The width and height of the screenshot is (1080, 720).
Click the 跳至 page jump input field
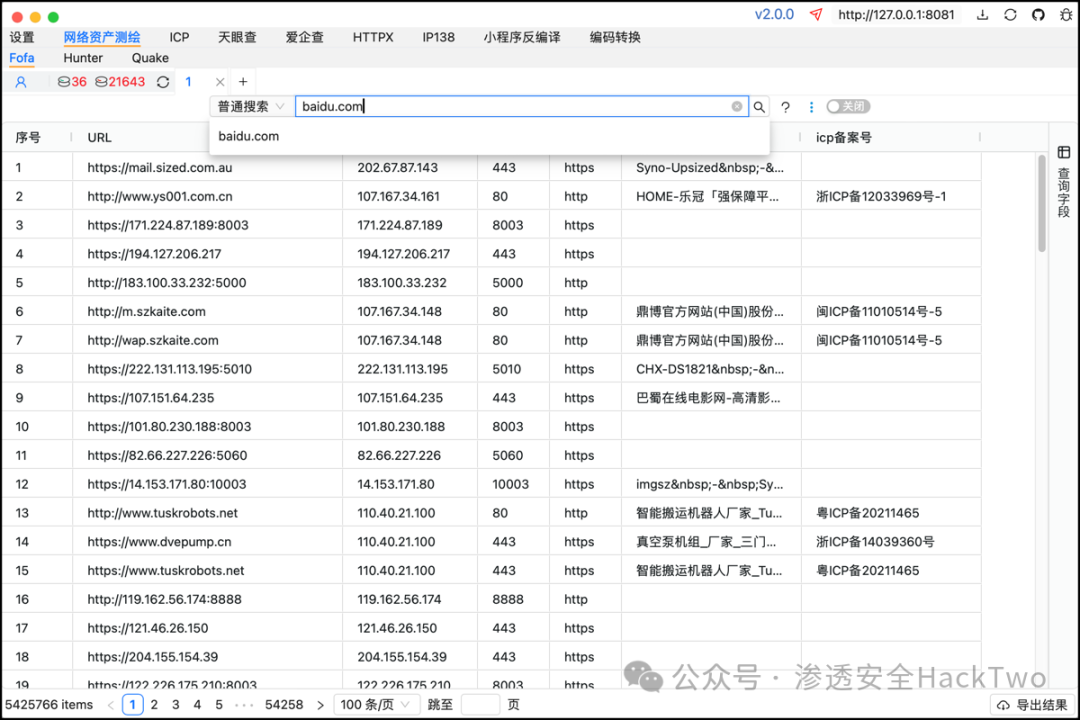pyautogui.click(x=480, y=704)
